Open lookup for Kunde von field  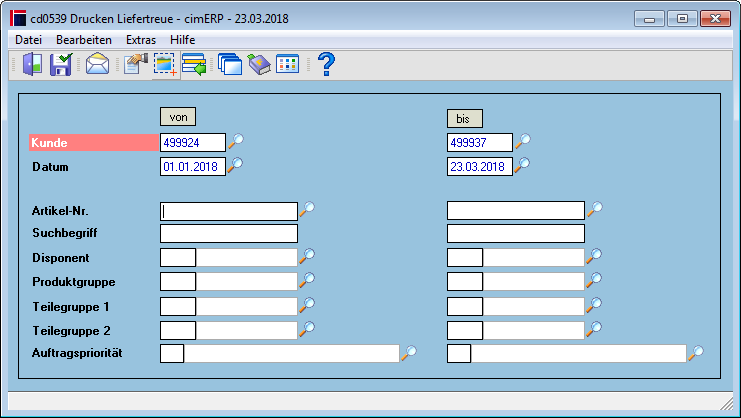pyautogui.click(x=236, y=141)
